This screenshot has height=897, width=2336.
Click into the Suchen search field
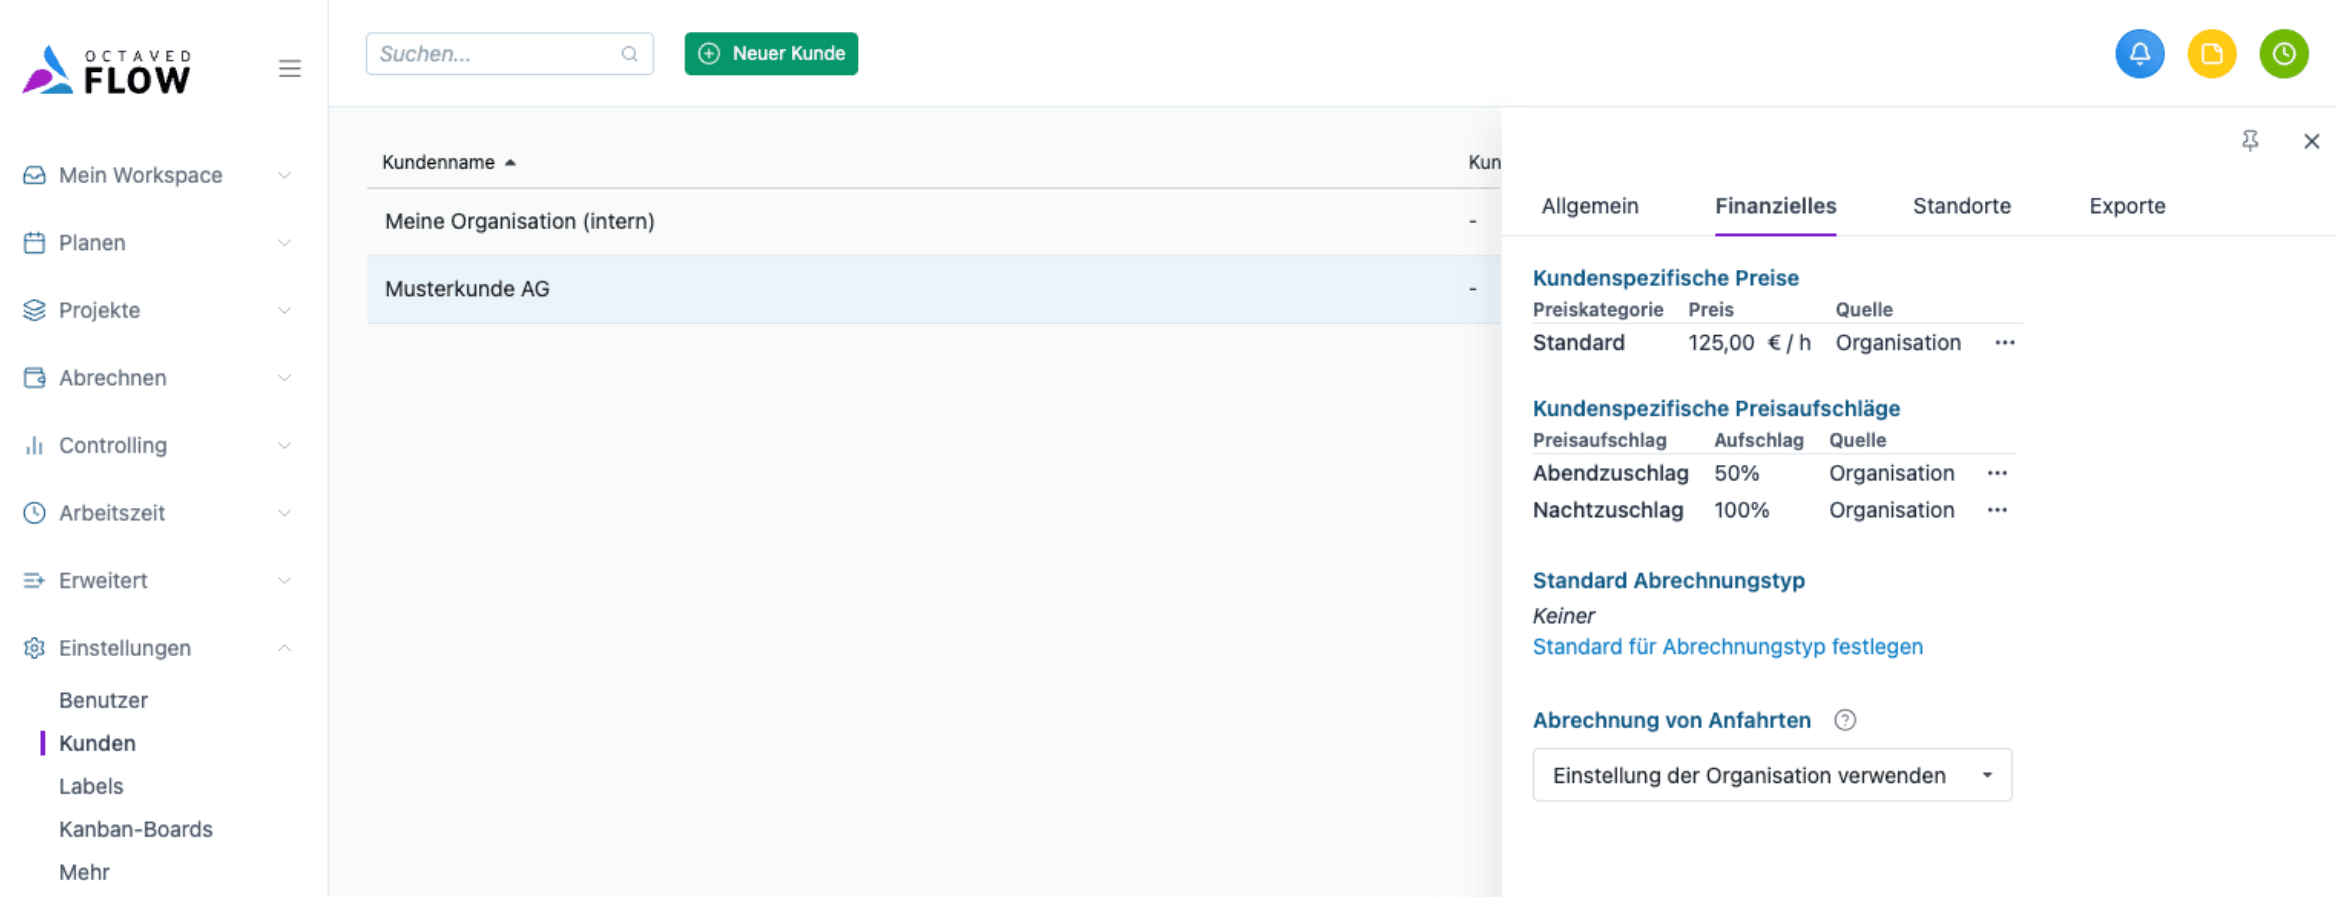[497, 54]
